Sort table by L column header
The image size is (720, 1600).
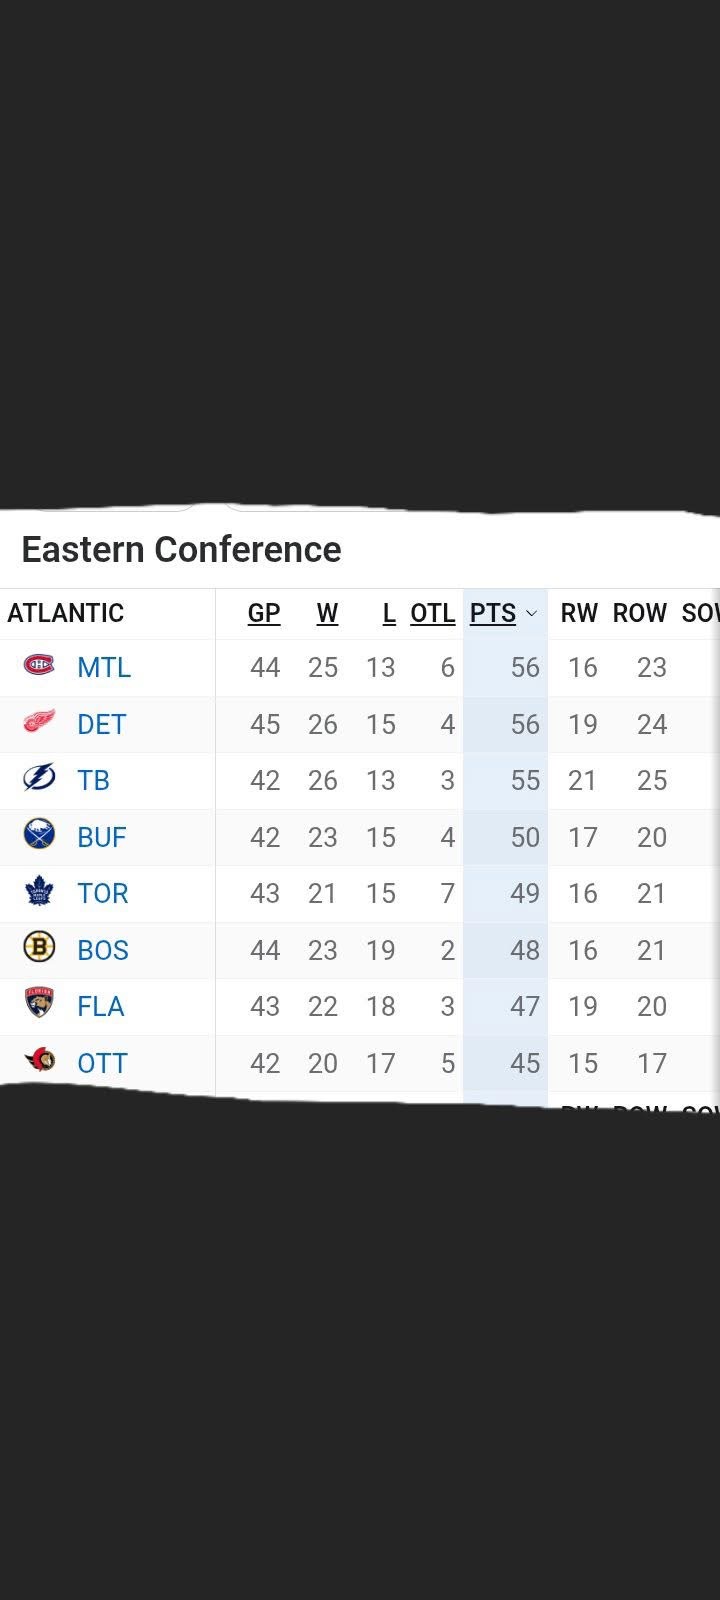389,613
